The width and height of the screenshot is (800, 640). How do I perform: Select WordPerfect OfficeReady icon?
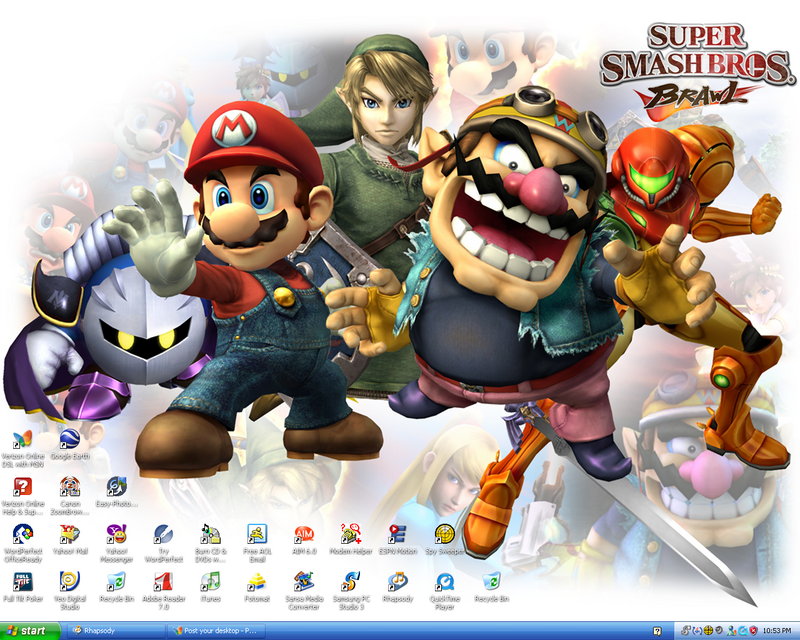coord(23,544)
